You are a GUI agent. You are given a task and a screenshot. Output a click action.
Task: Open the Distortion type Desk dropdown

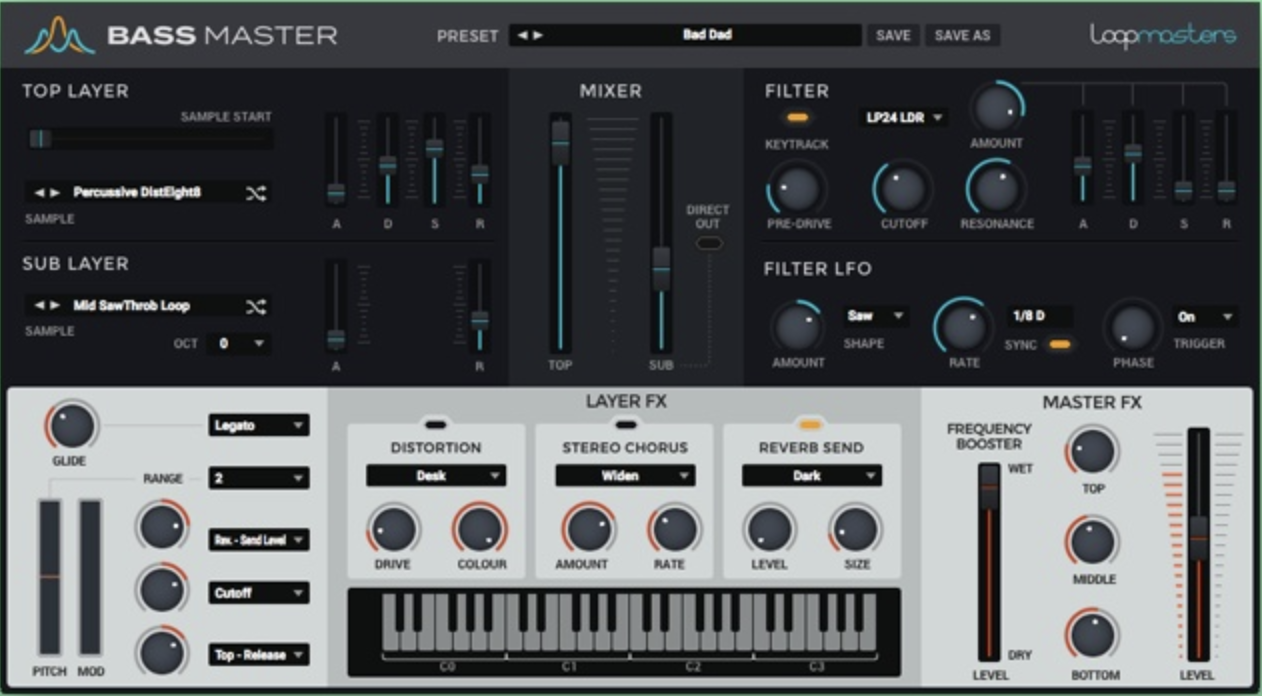click(436, 476)
